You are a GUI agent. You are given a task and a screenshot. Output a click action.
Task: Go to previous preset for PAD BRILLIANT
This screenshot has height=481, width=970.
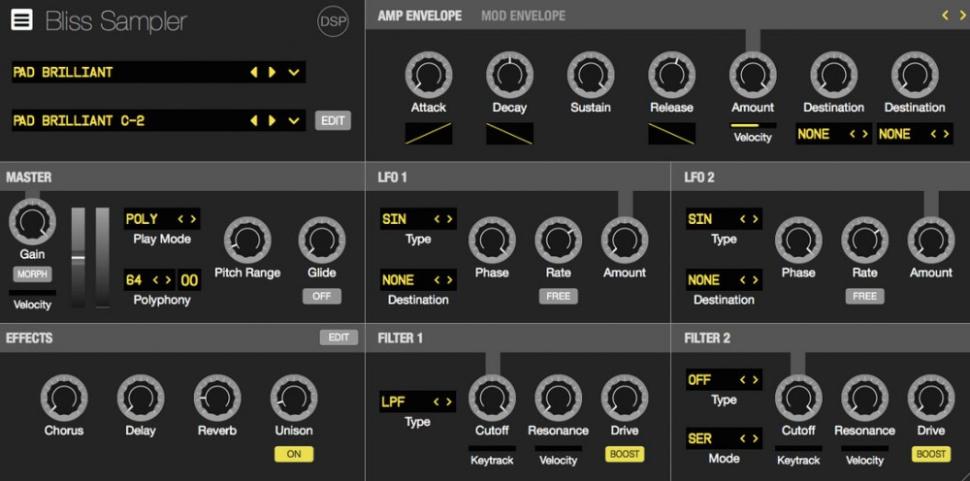pos(253,72)
